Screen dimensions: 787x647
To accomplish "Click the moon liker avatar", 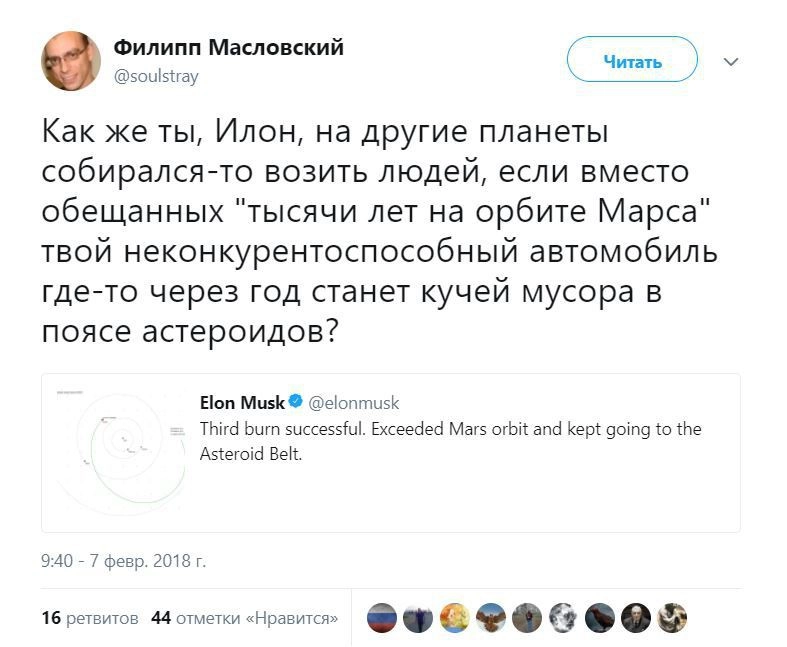I will [563, 618].
